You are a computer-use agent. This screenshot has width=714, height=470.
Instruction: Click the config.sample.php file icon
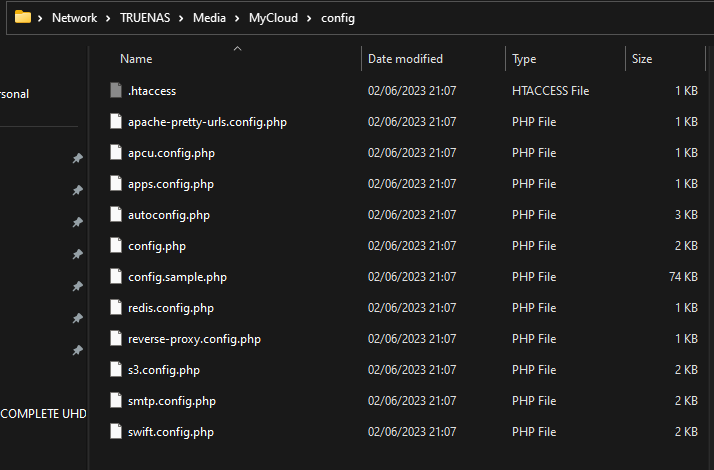click(x=116, y=276)
